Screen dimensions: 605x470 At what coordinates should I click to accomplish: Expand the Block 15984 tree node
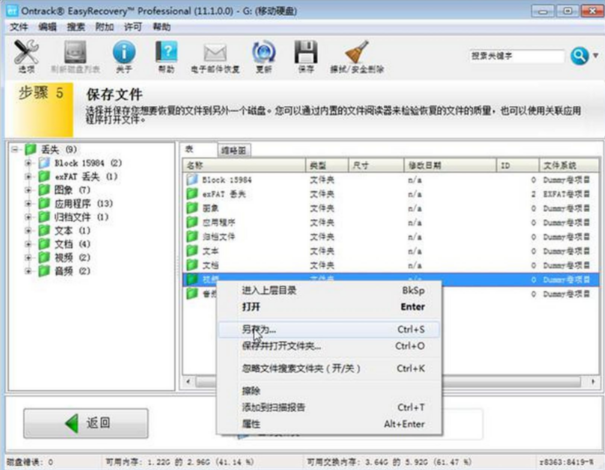tap(29, 163)
